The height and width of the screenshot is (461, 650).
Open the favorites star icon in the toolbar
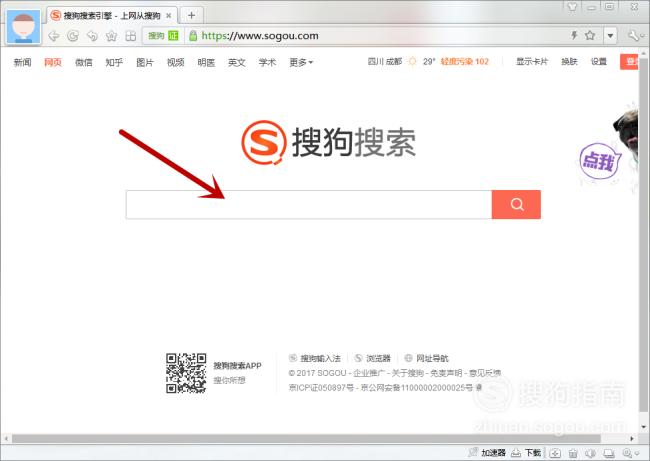tap(112, 36)
